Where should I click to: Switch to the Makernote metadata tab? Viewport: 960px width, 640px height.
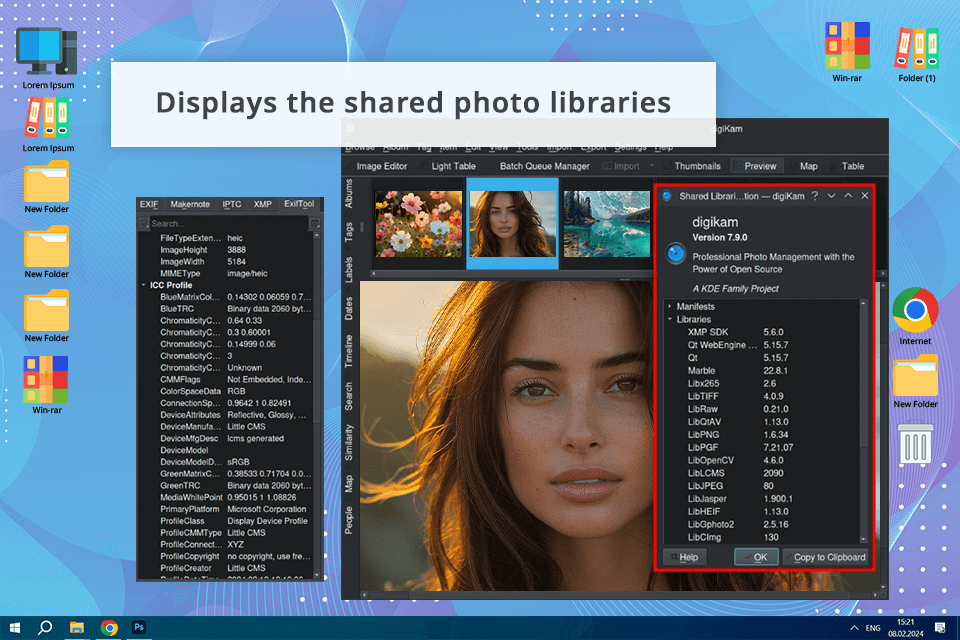tap(190, 205)
